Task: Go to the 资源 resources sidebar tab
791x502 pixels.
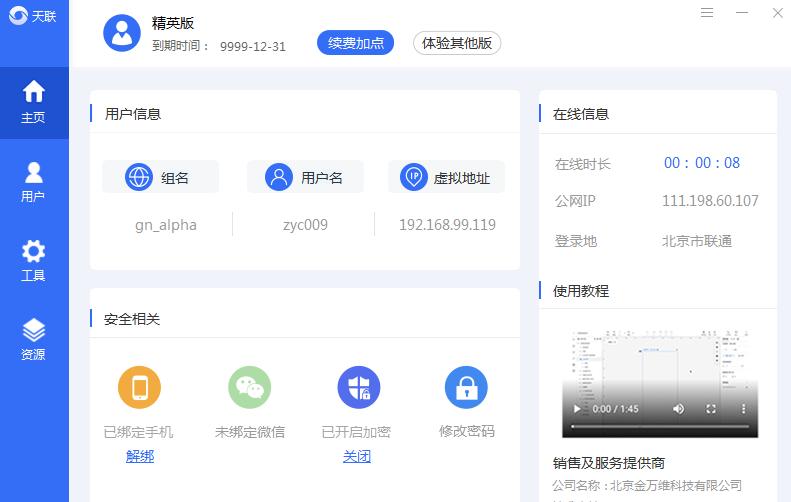Action: click(34, 340)
